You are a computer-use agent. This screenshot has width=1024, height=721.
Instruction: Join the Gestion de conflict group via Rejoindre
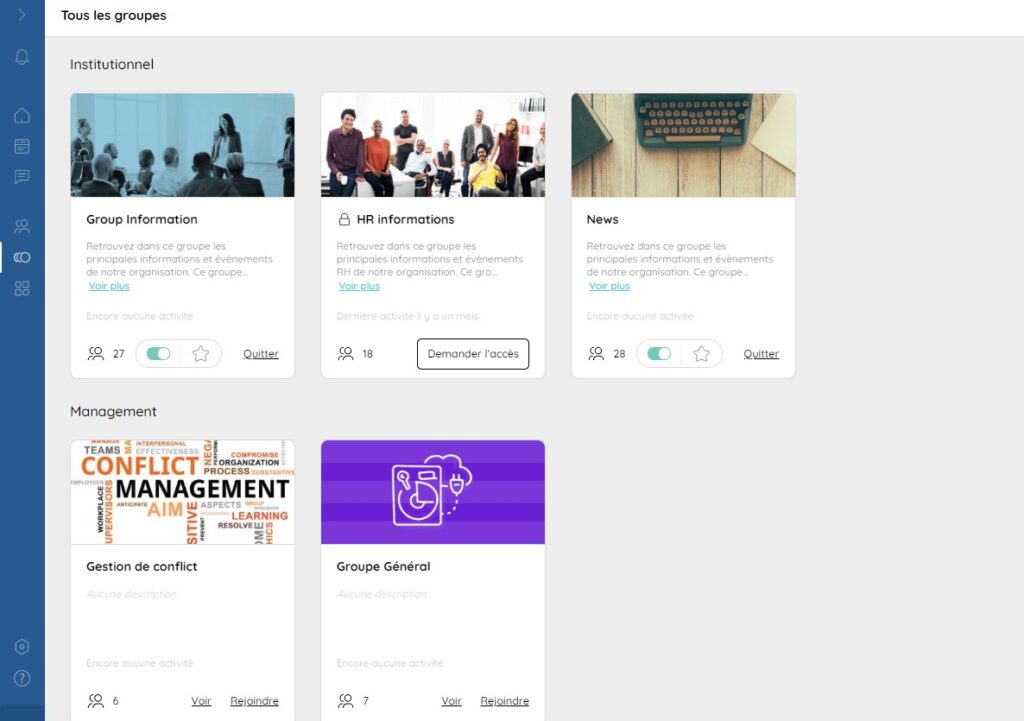254,701
